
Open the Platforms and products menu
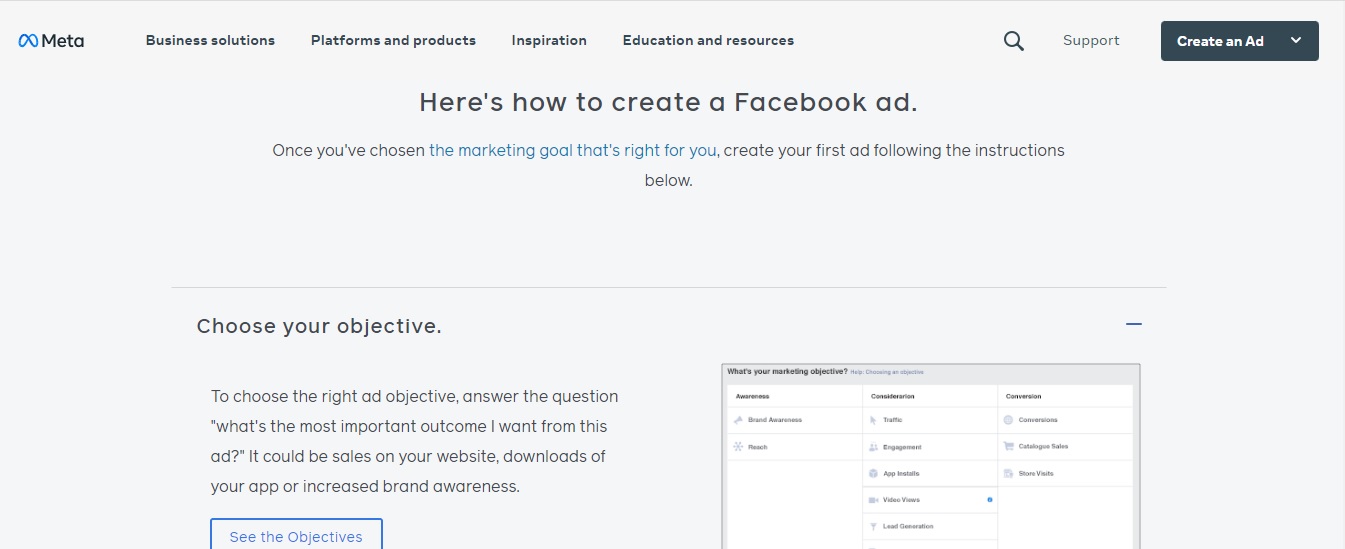tap(393, 41)
